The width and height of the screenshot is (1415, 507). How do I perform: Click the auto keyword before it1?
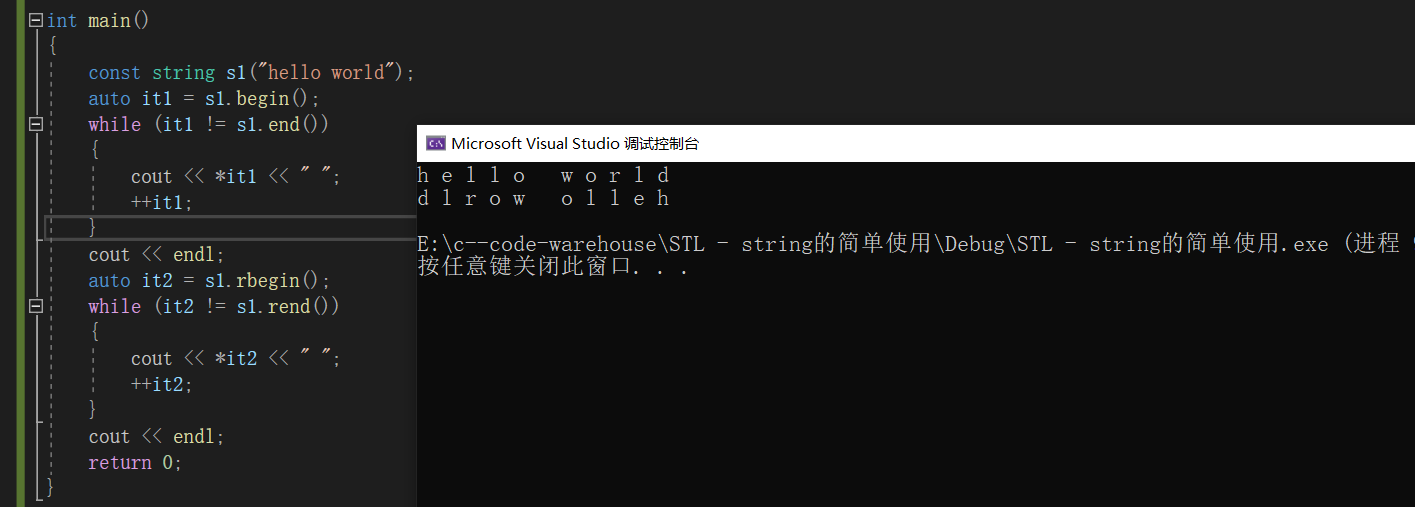(109, 98)
